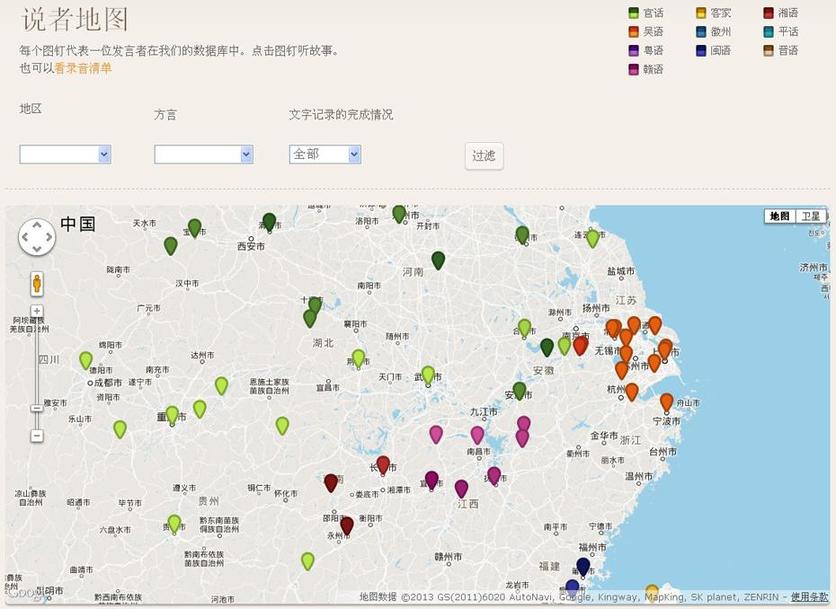Switch to 卫星 satellite view
This screenshot has height=609, width=836.
pos(809,216)
